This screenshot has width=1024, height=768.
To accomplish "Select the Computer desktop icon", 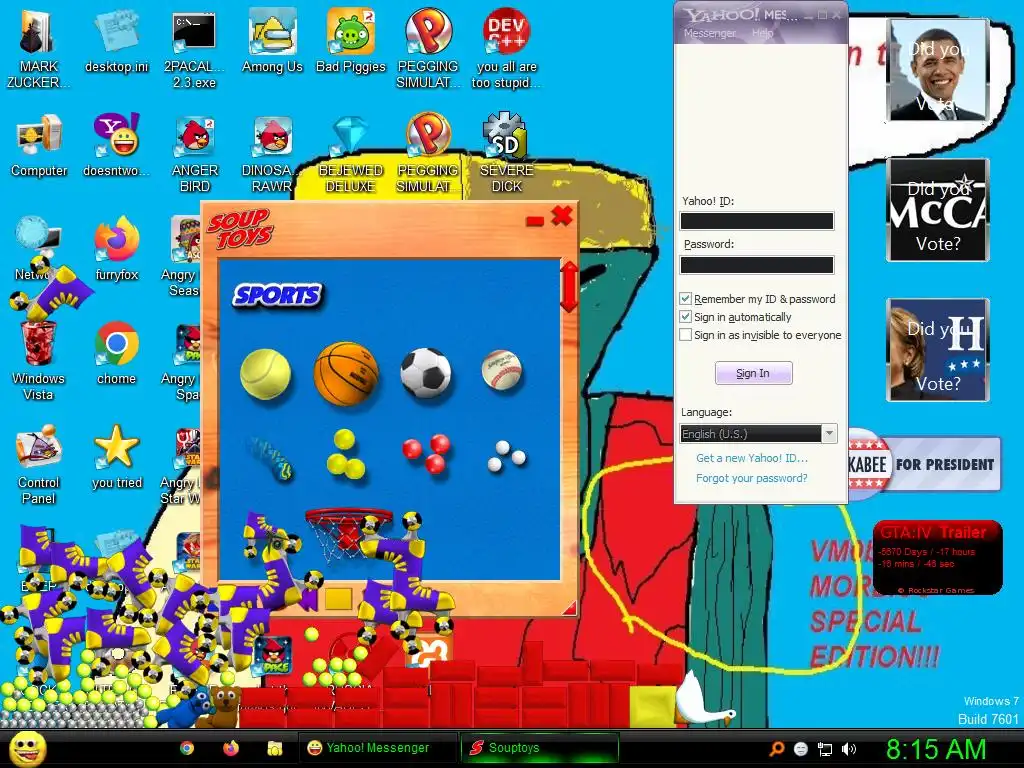I will click(x=39, y=145).
